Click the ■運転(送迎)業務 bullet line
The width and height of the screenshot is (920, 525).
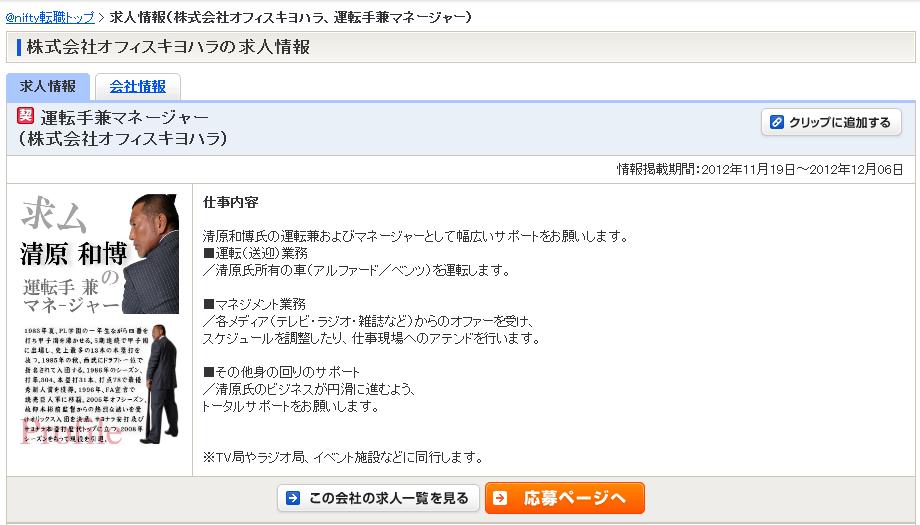(256, 253)
